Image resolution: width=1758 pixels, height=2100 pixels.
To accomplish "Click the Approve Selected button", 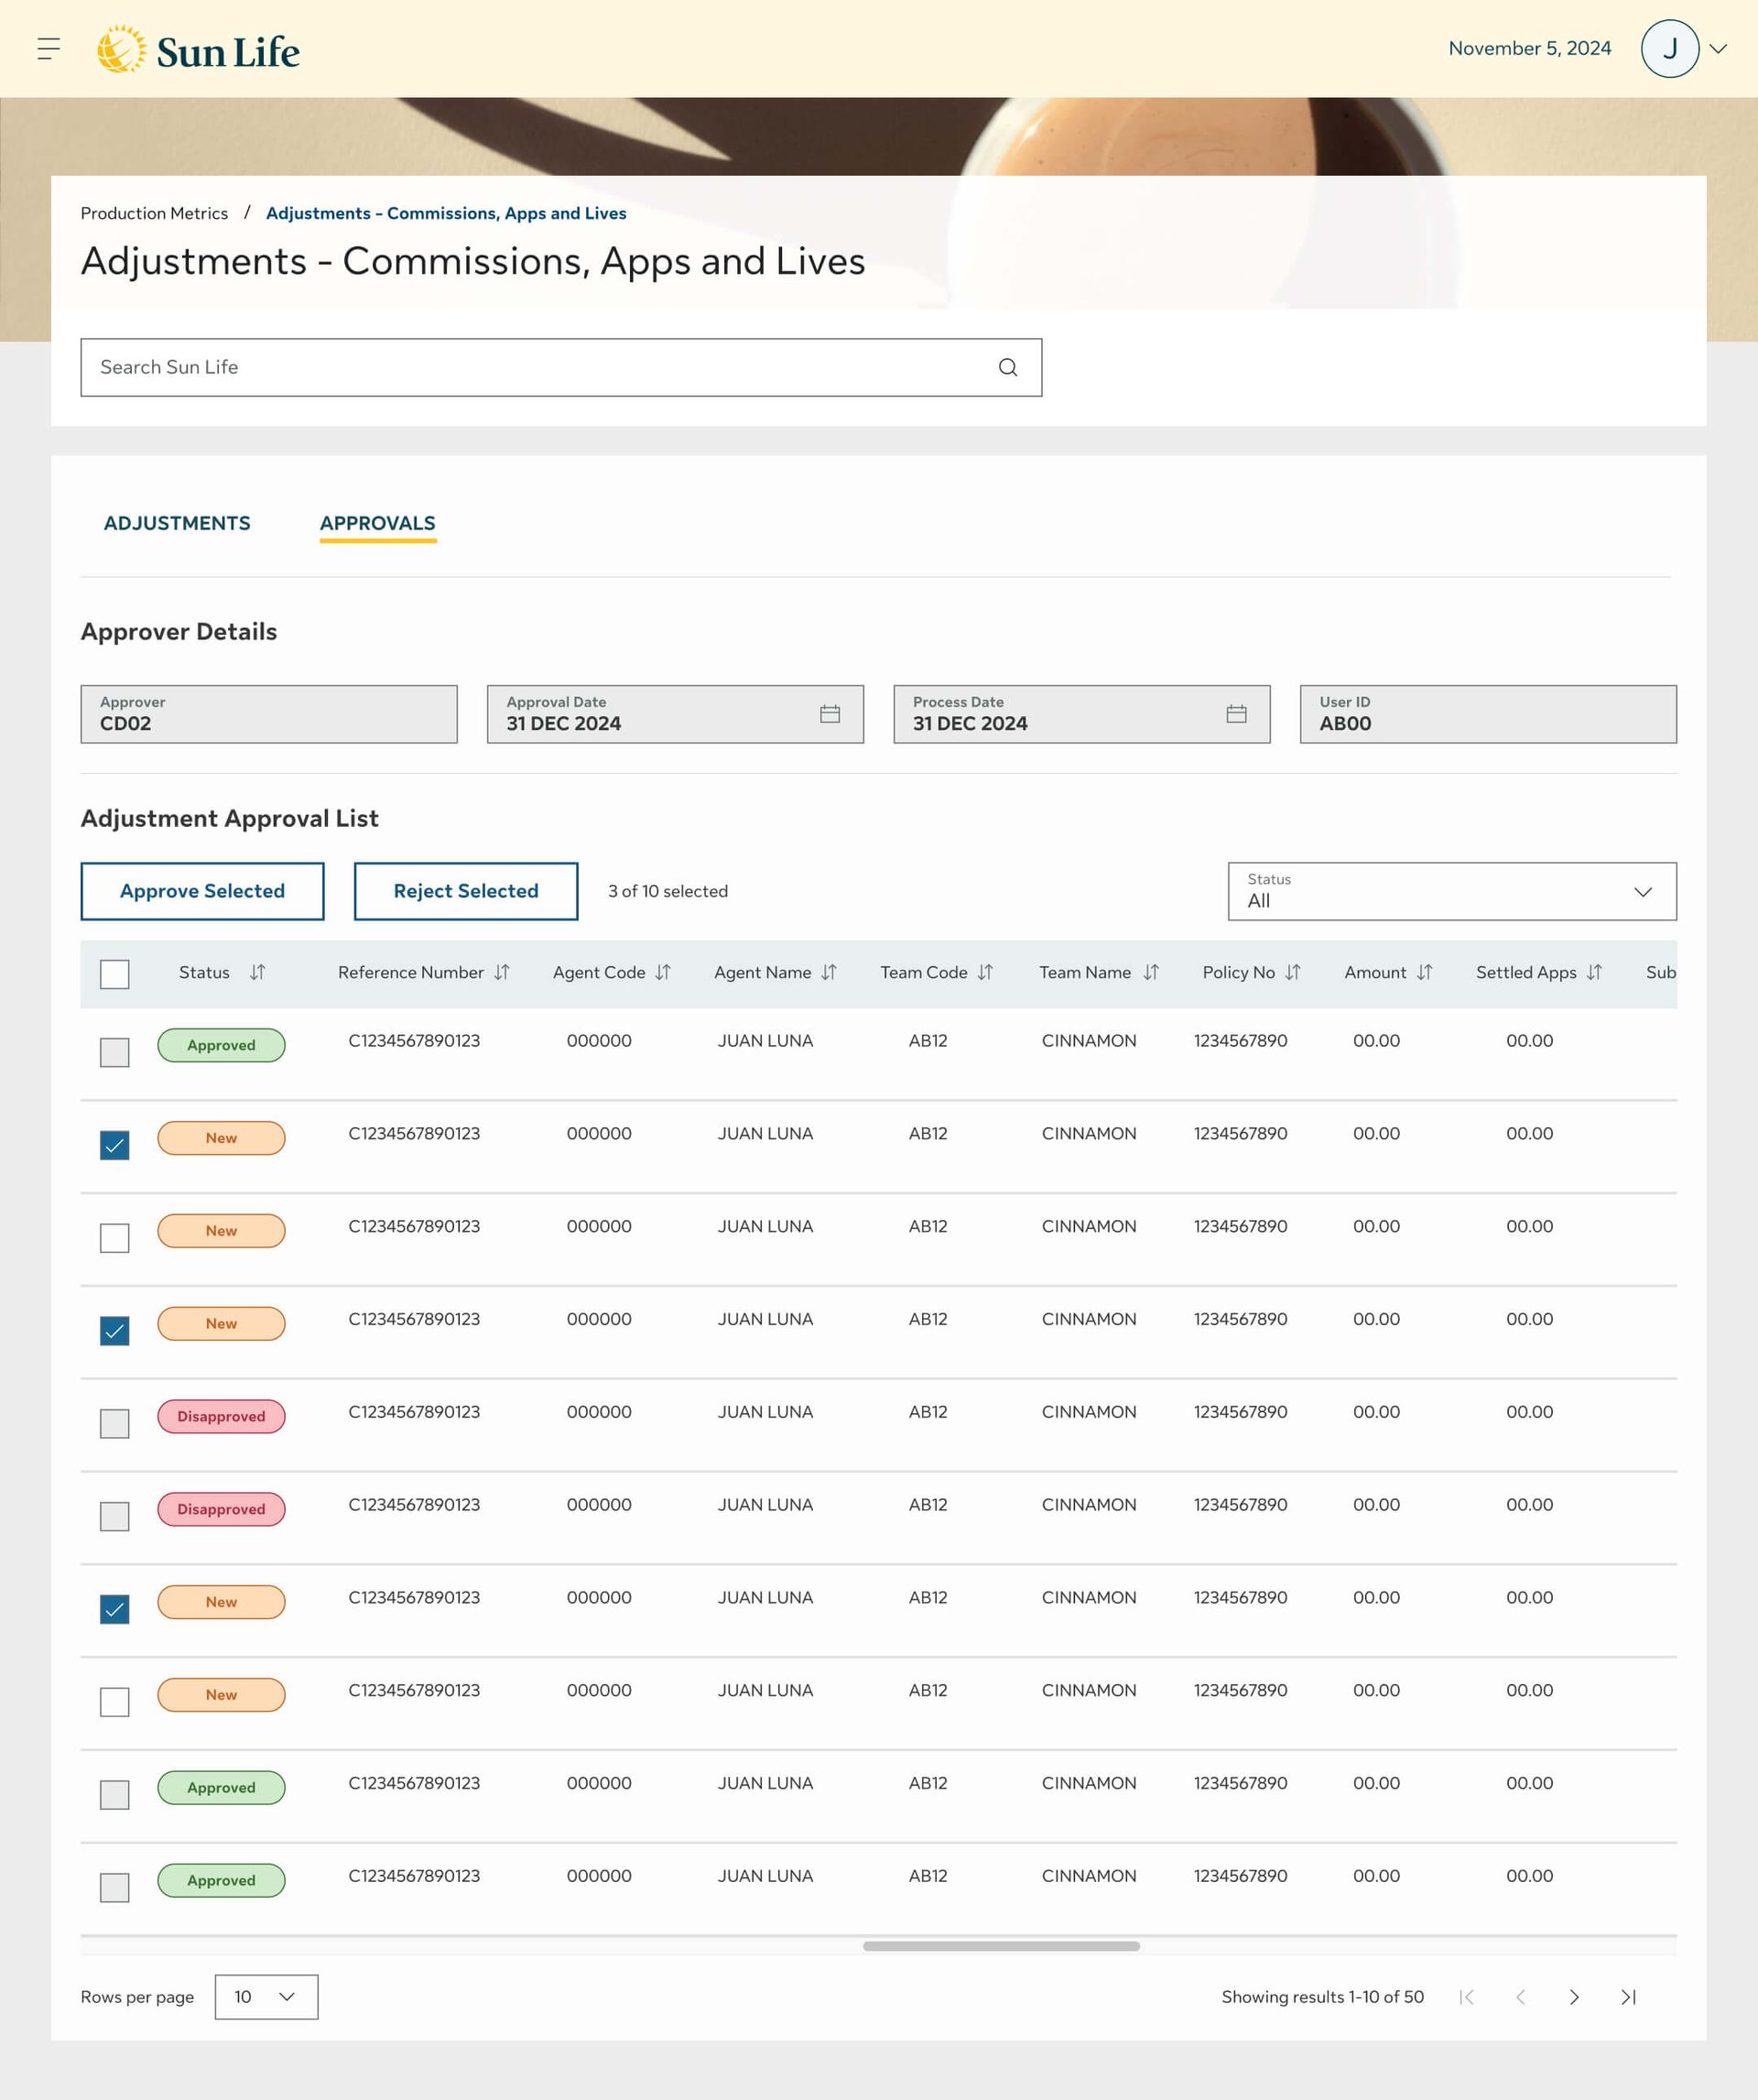I will [202, 891].
